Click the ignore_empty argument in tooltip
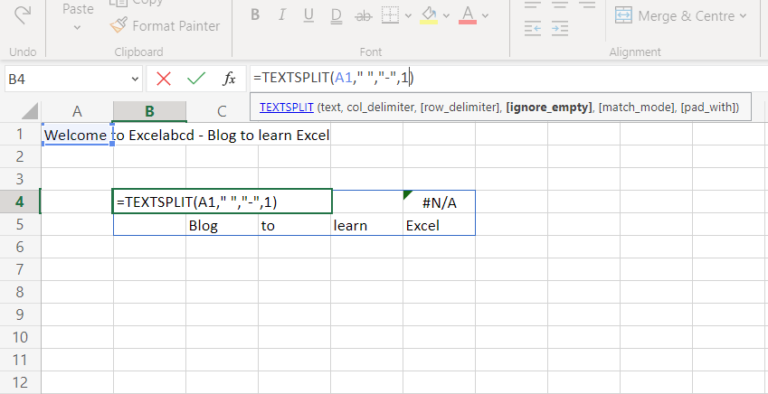The height and width of the screenshot is (394, 768). point(549,107)
